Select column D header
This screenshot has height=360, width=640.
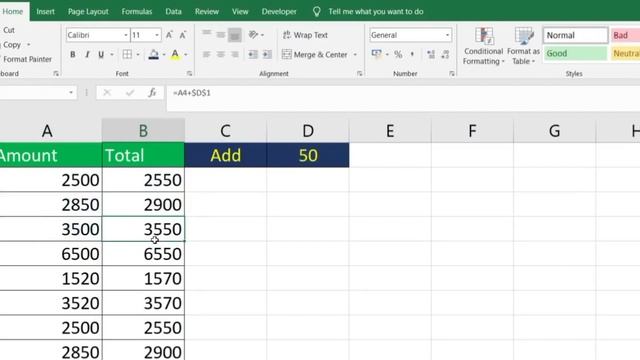click(308, 131)
